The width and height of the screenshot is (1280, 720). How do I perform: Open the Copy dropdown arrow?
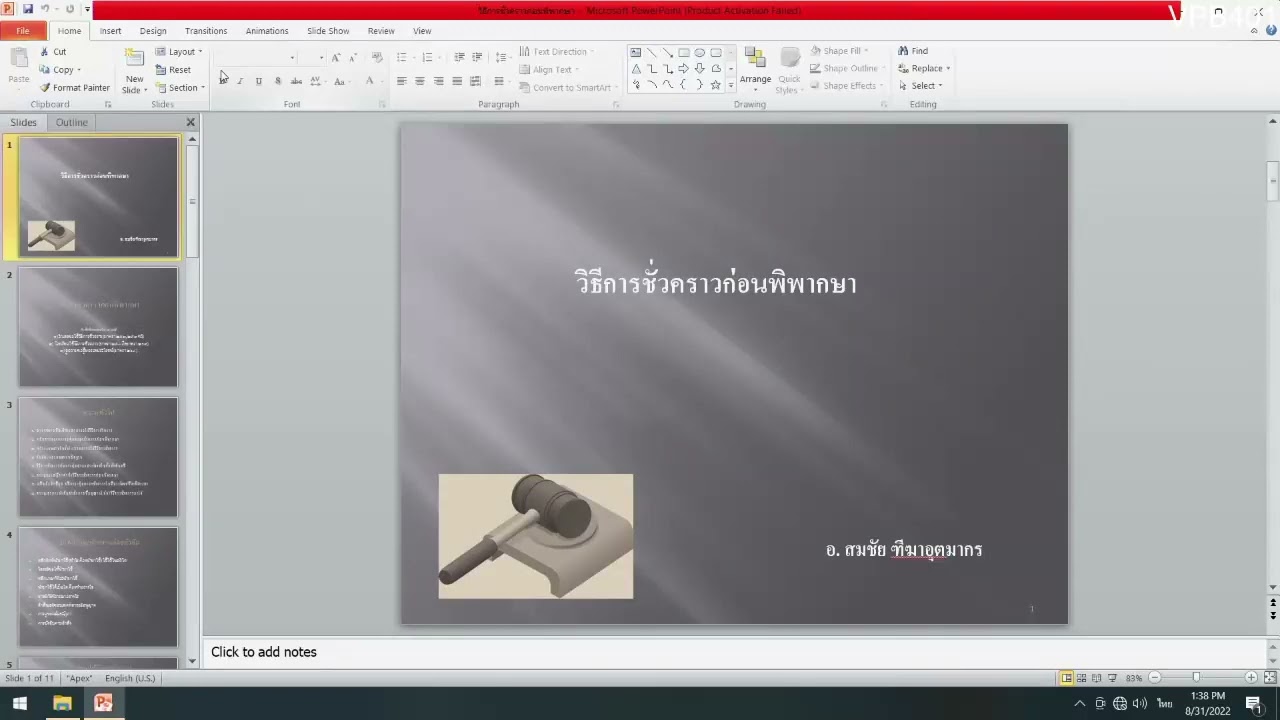click(79, 70)
